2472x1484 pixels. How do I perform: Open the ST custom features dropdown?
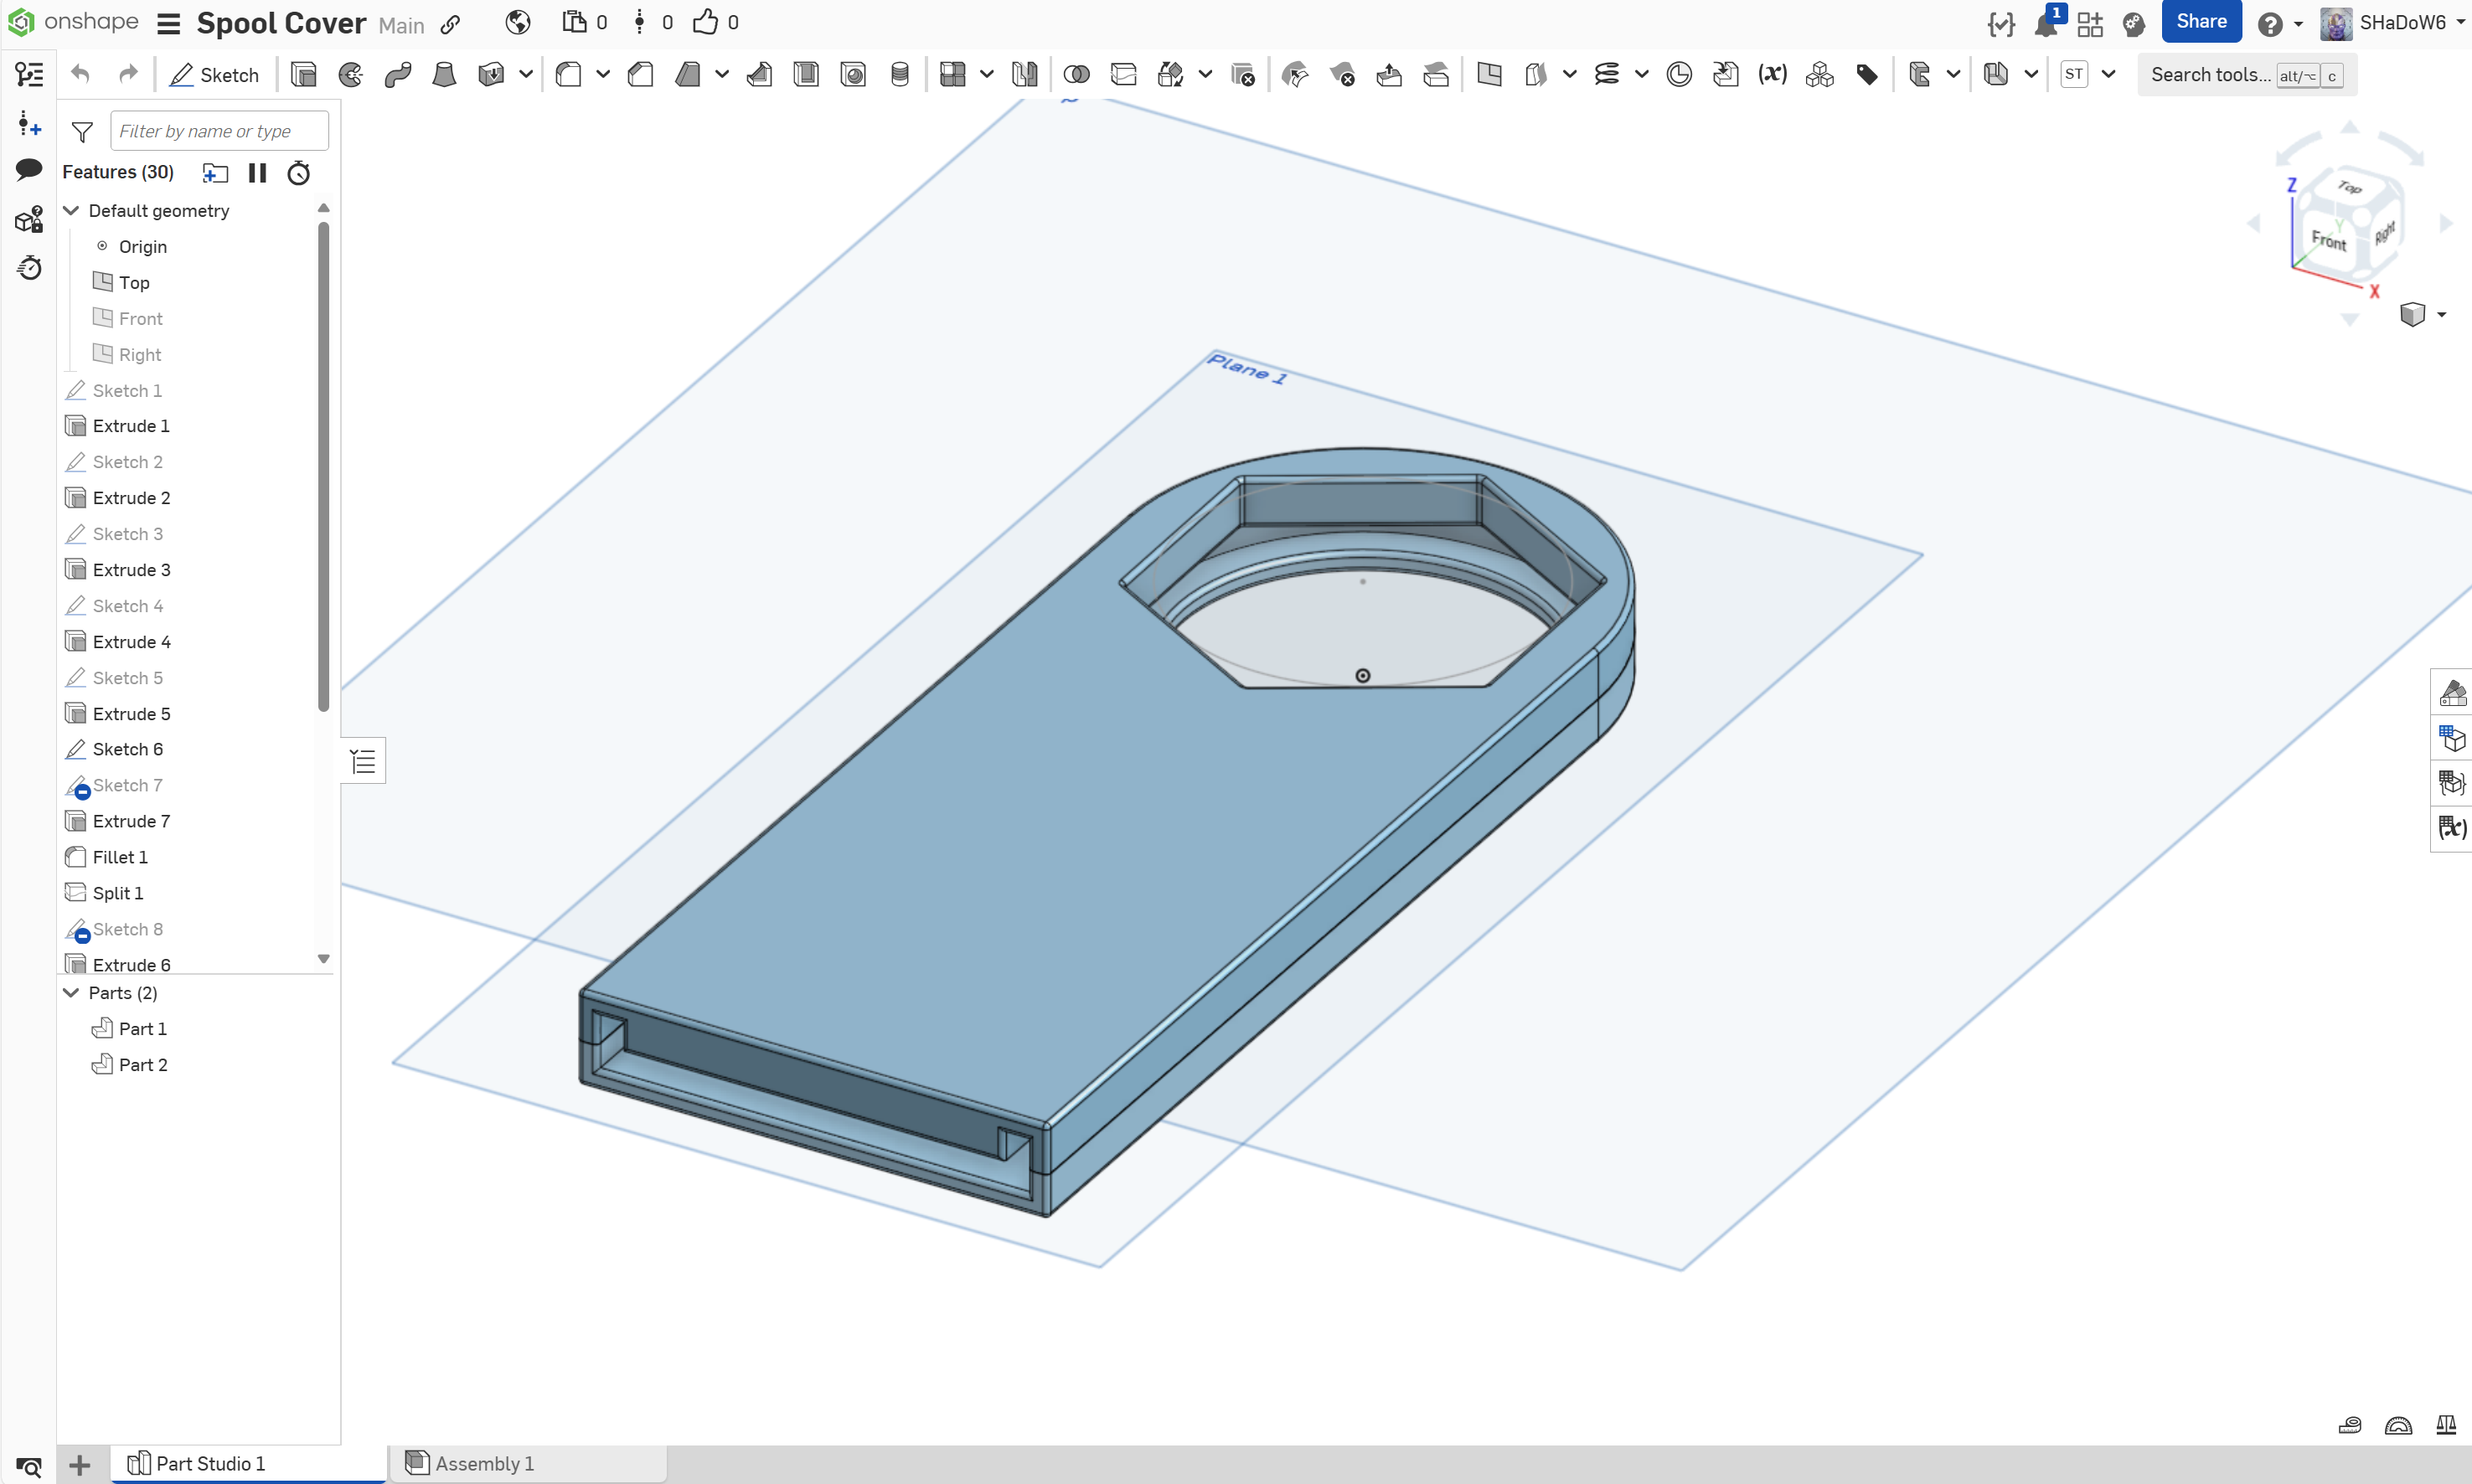[x=2109, y=75]
